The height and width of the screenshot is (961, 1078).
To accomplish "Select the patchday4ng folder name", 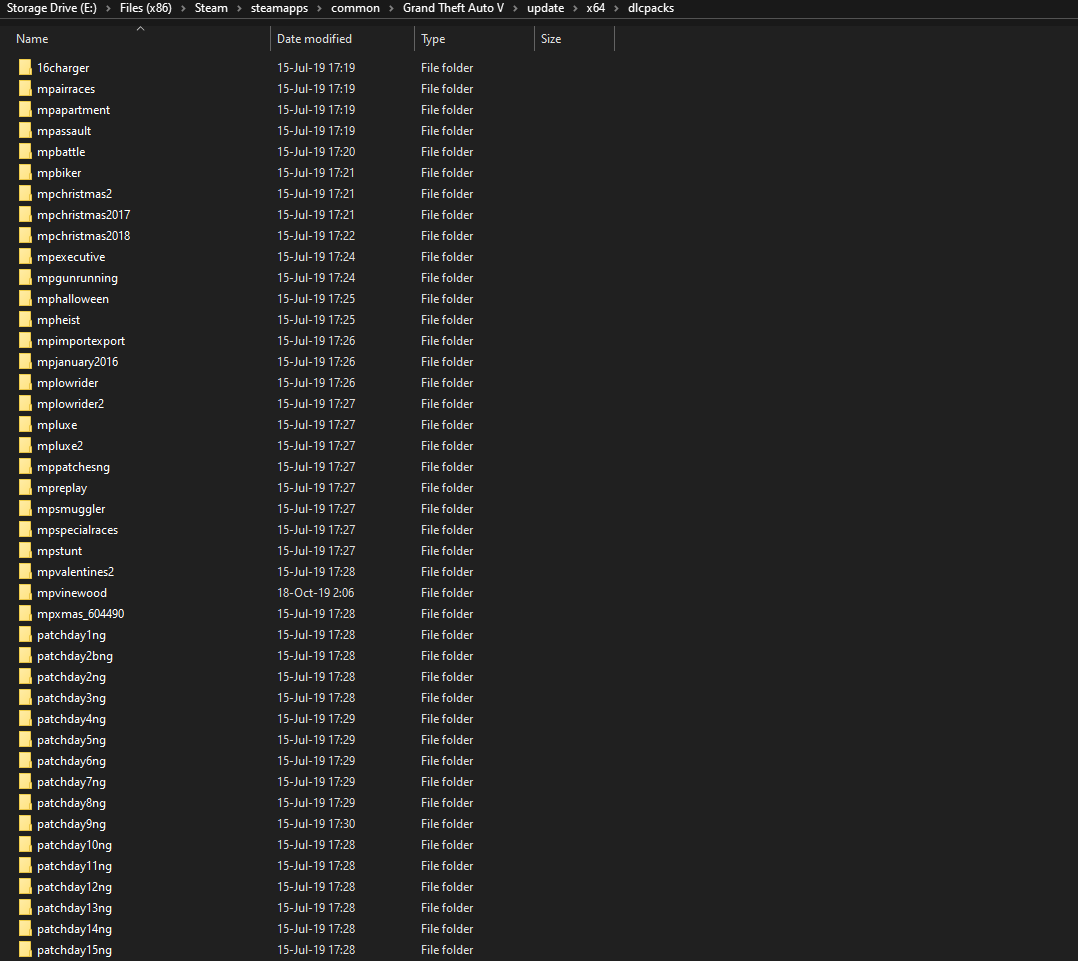I will coord(72,719).
